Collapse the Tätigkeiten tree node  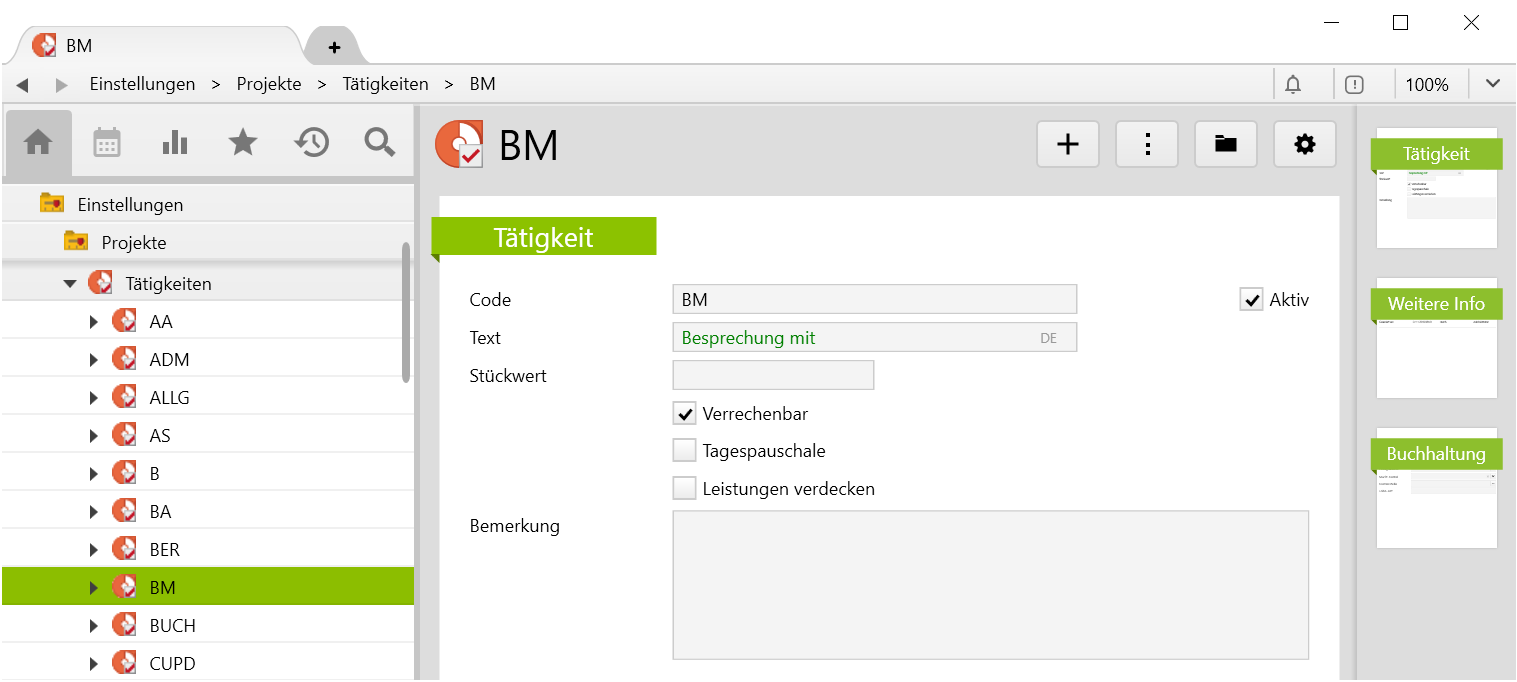[x=70, y=284]
